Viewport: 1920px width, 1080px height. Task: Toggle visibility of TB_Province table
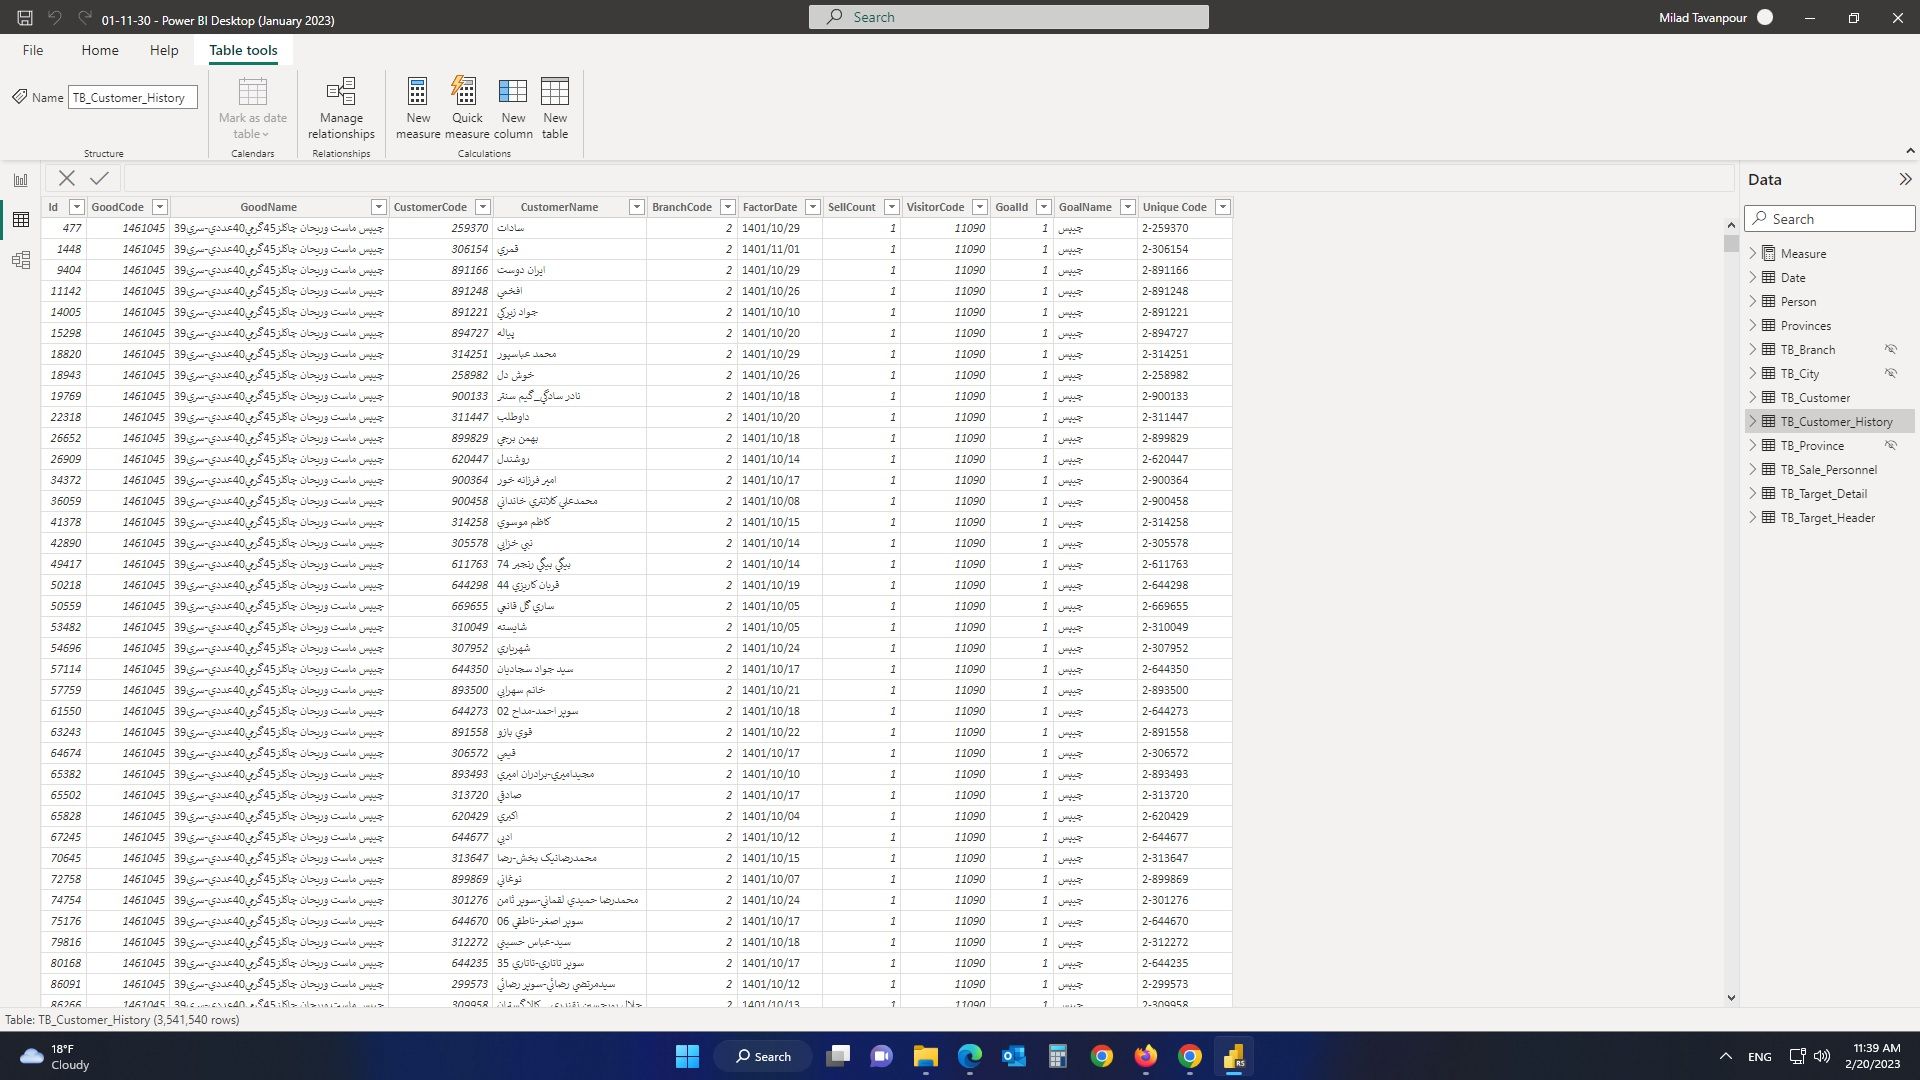pyautogui.click(x=1891, y=445)
